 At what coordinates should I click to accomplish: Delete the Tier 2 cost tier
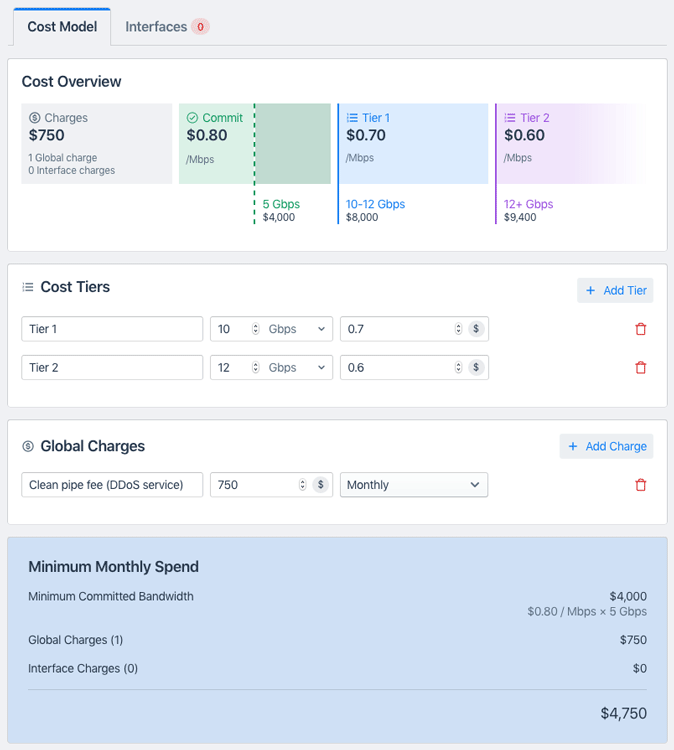(x=641, y=368)
